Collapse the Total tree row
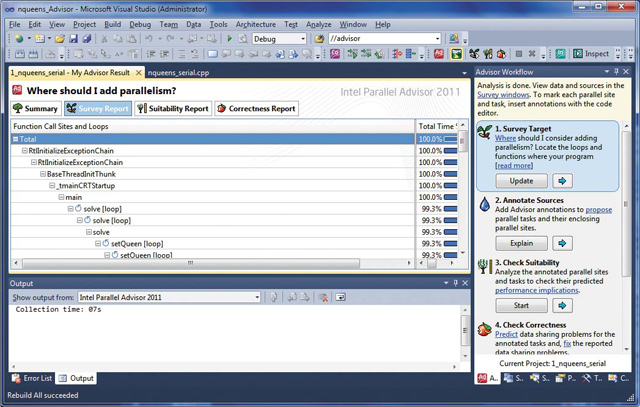640x407 pixels. point(16,139)
